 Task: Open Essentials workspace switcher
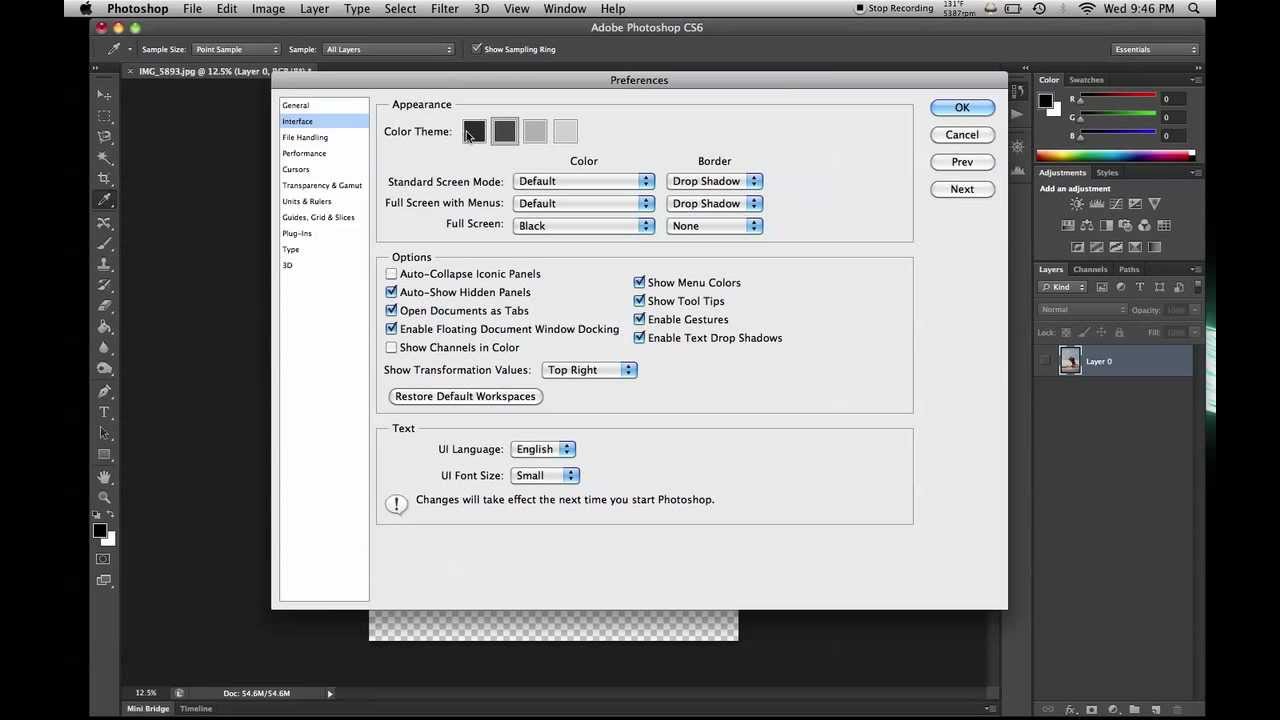coord(1155,49)
